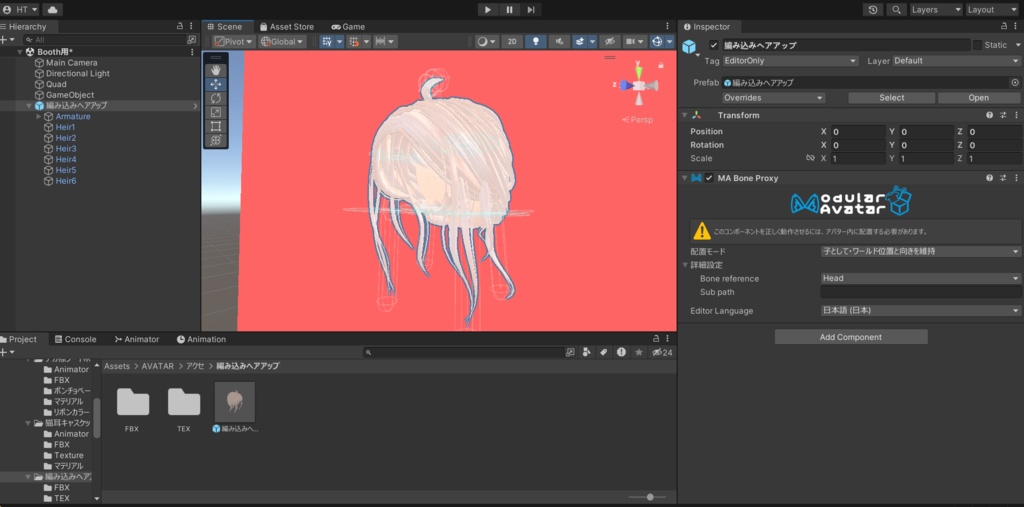Switch to the Asset Store tab
The height and width of the screenshot is (507, 1024).
(287, 27)
